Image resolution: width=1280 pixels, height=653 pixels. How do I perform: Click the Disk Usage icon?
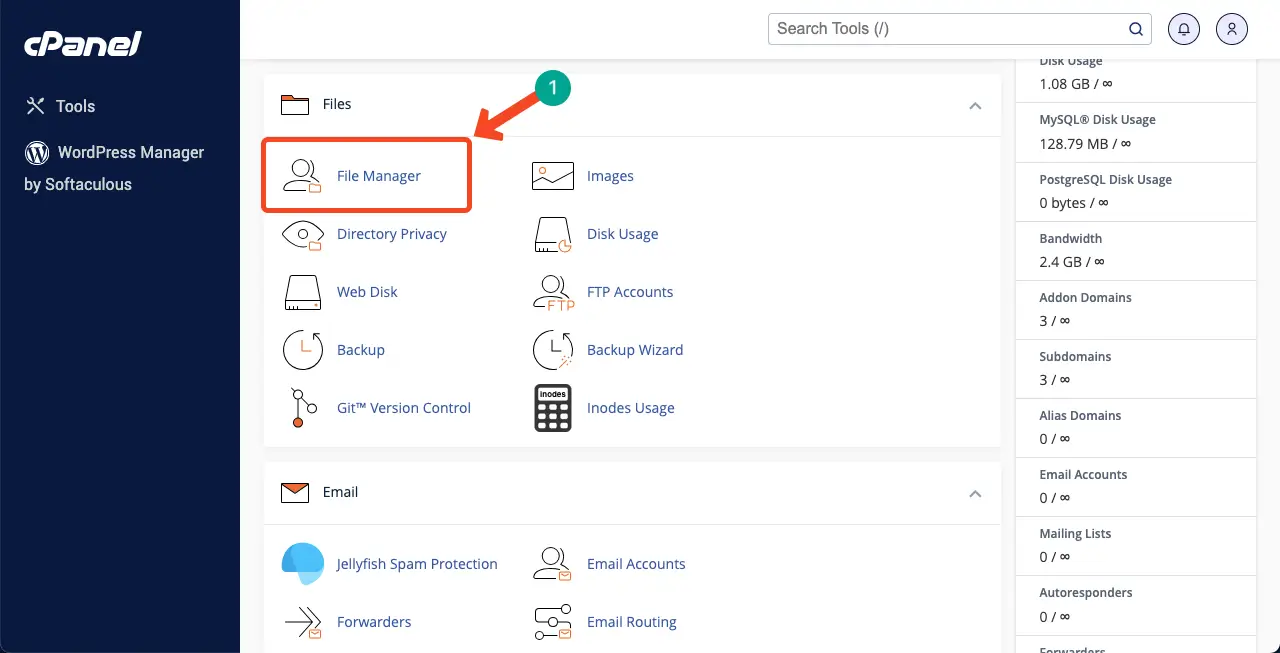click(552, 234)
